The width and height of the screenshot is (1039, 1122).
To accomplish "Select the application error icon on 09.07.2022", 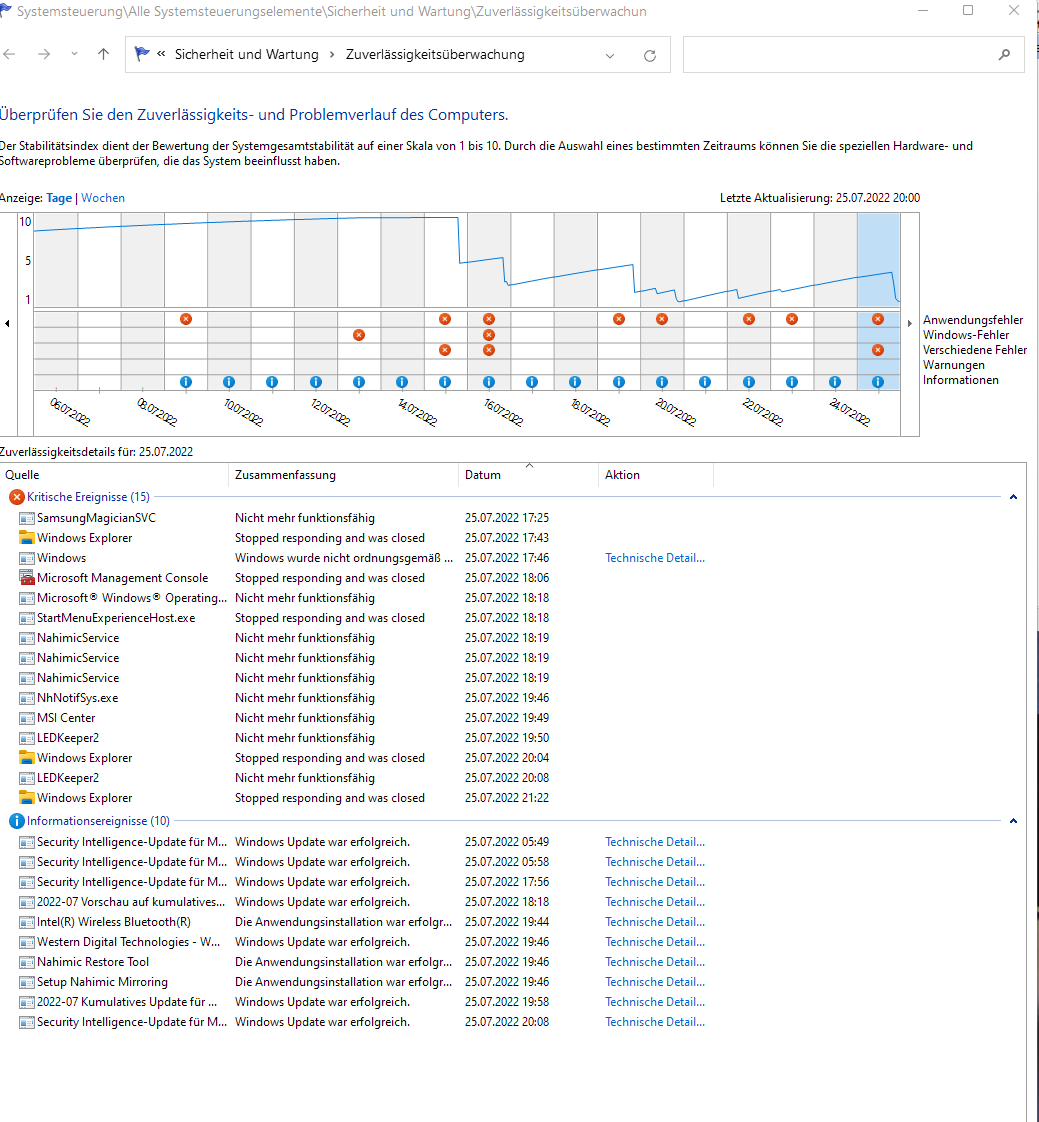I will click(186, 319).
